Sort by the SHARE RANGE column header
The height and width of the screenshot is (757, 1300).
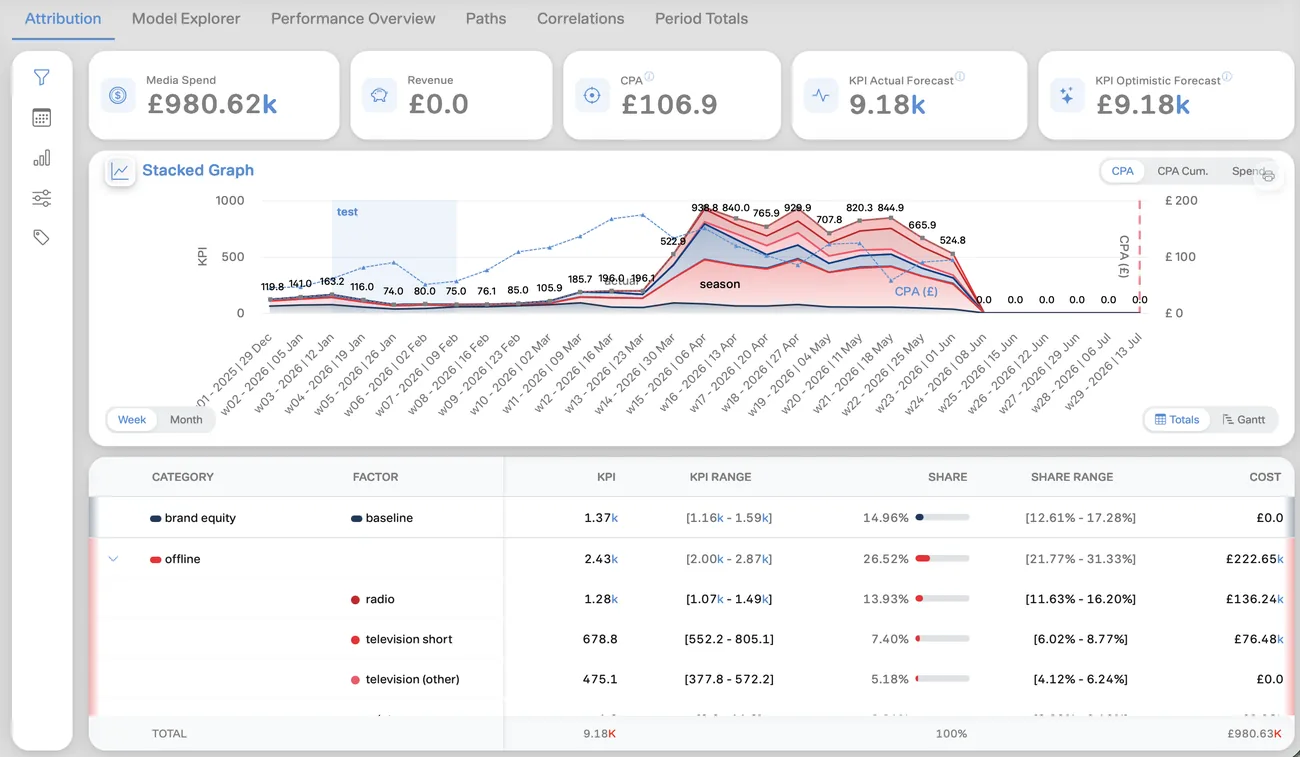pos(1072,477)
